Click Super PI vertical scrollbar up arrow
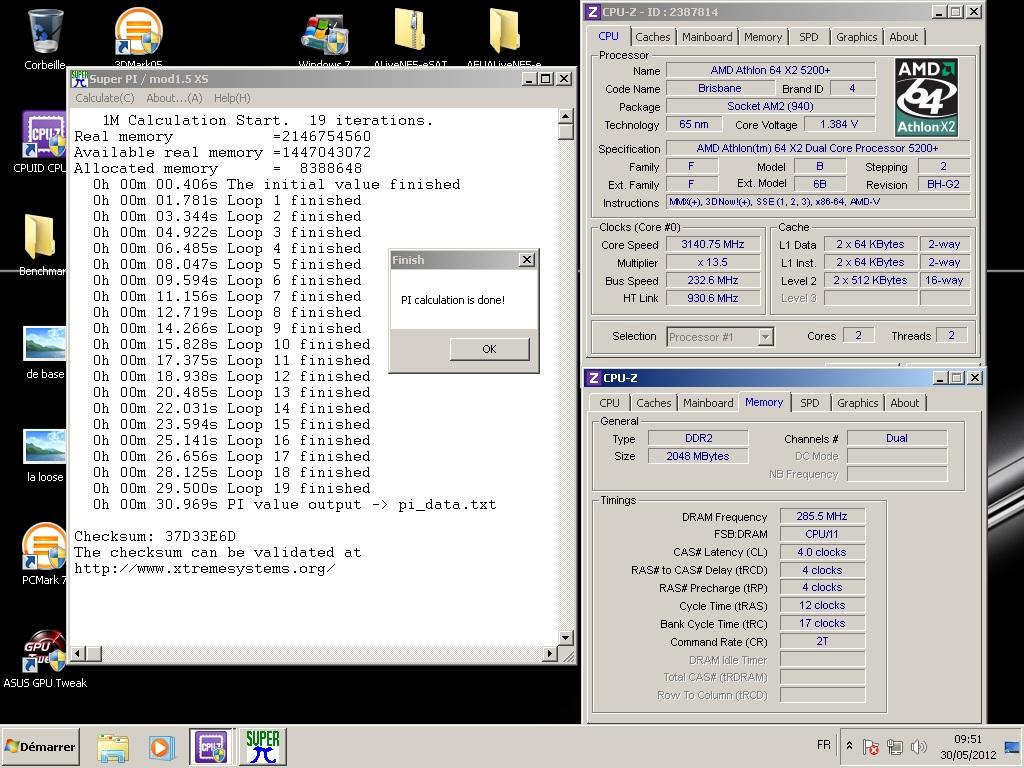Viewport: 1024px width, 768px height. click(566, 116)
